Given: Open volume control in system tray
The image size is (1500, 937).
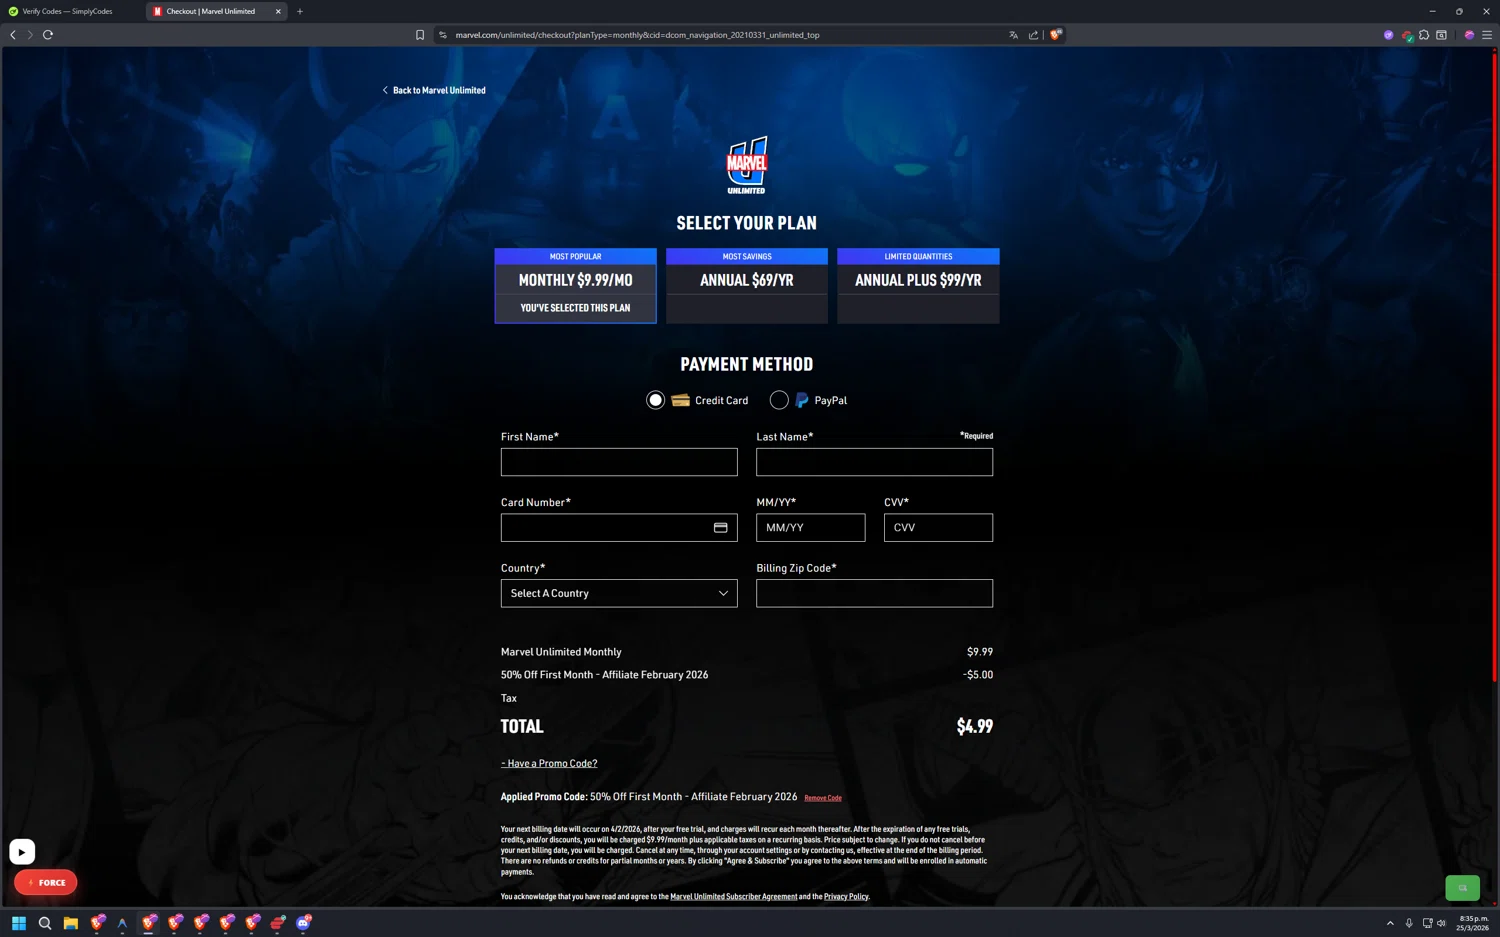Looking at the screenshot, I should click(x=1441, y=923).
